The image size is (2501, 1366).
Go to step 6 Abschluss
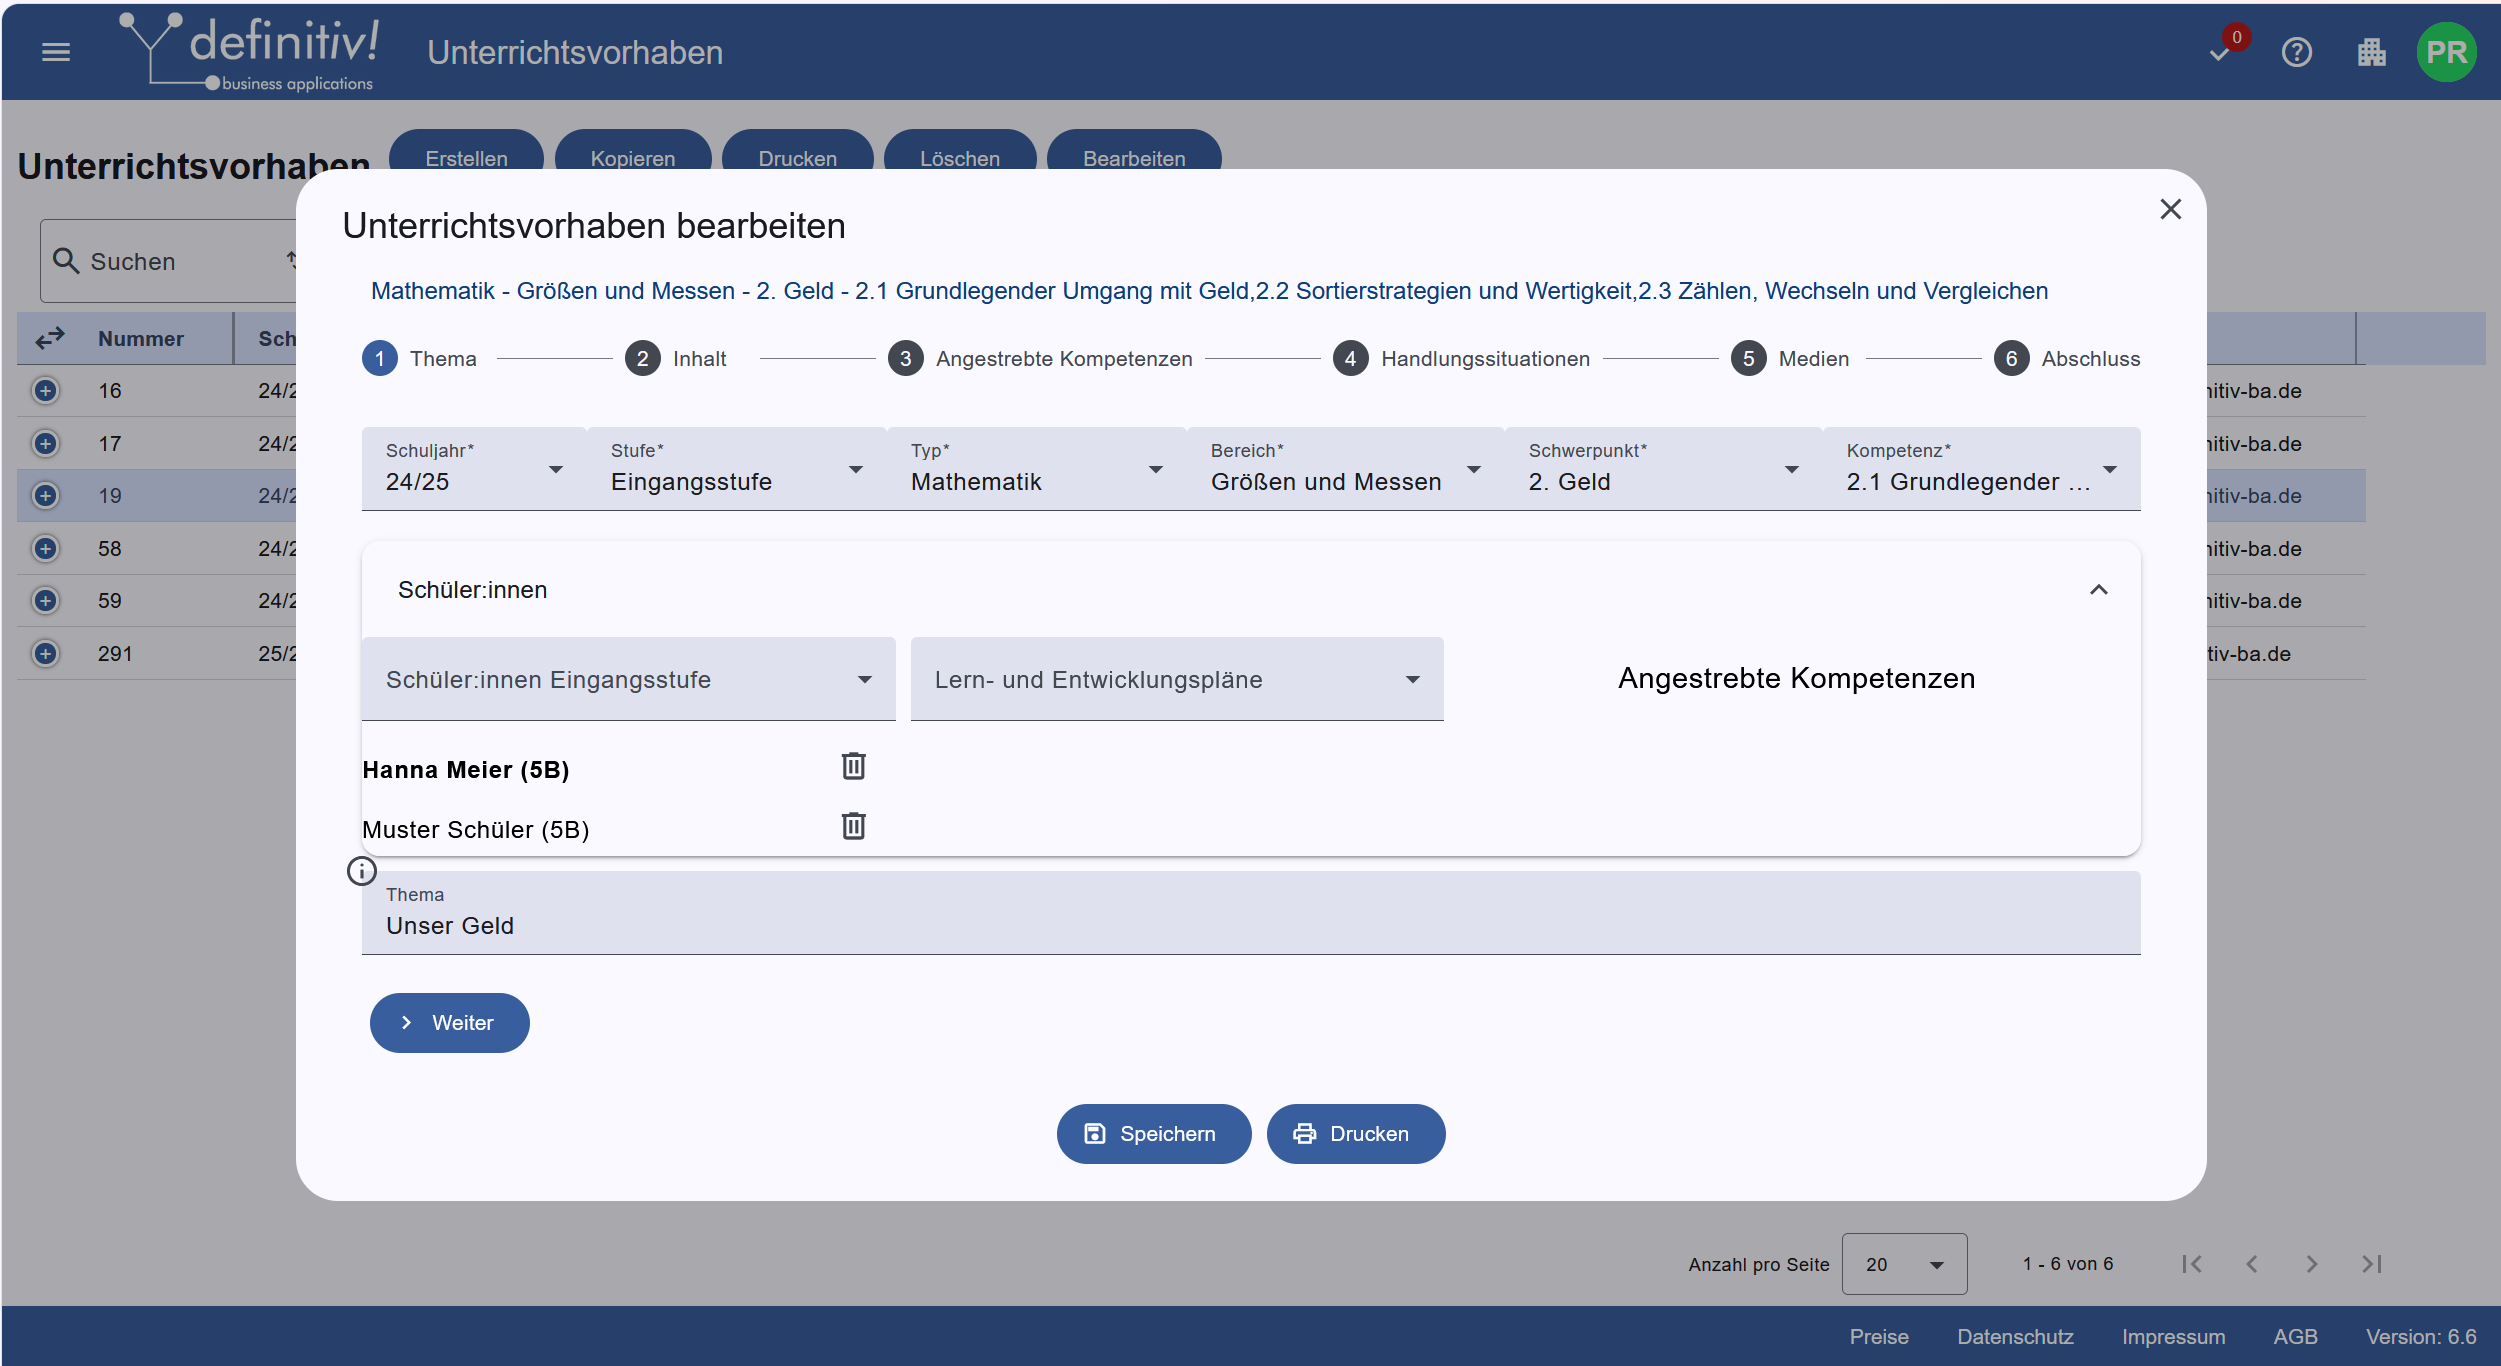click(2067, 358)
